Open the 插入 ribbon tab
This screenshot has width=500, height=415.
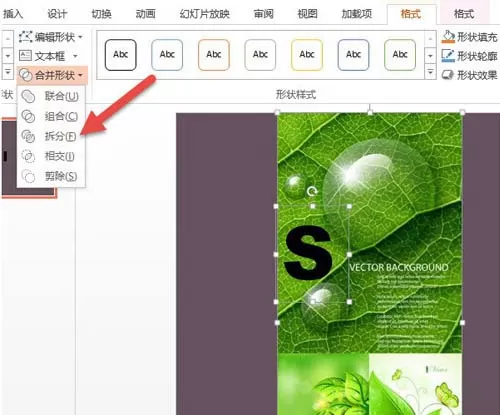(x=13, y=14)
